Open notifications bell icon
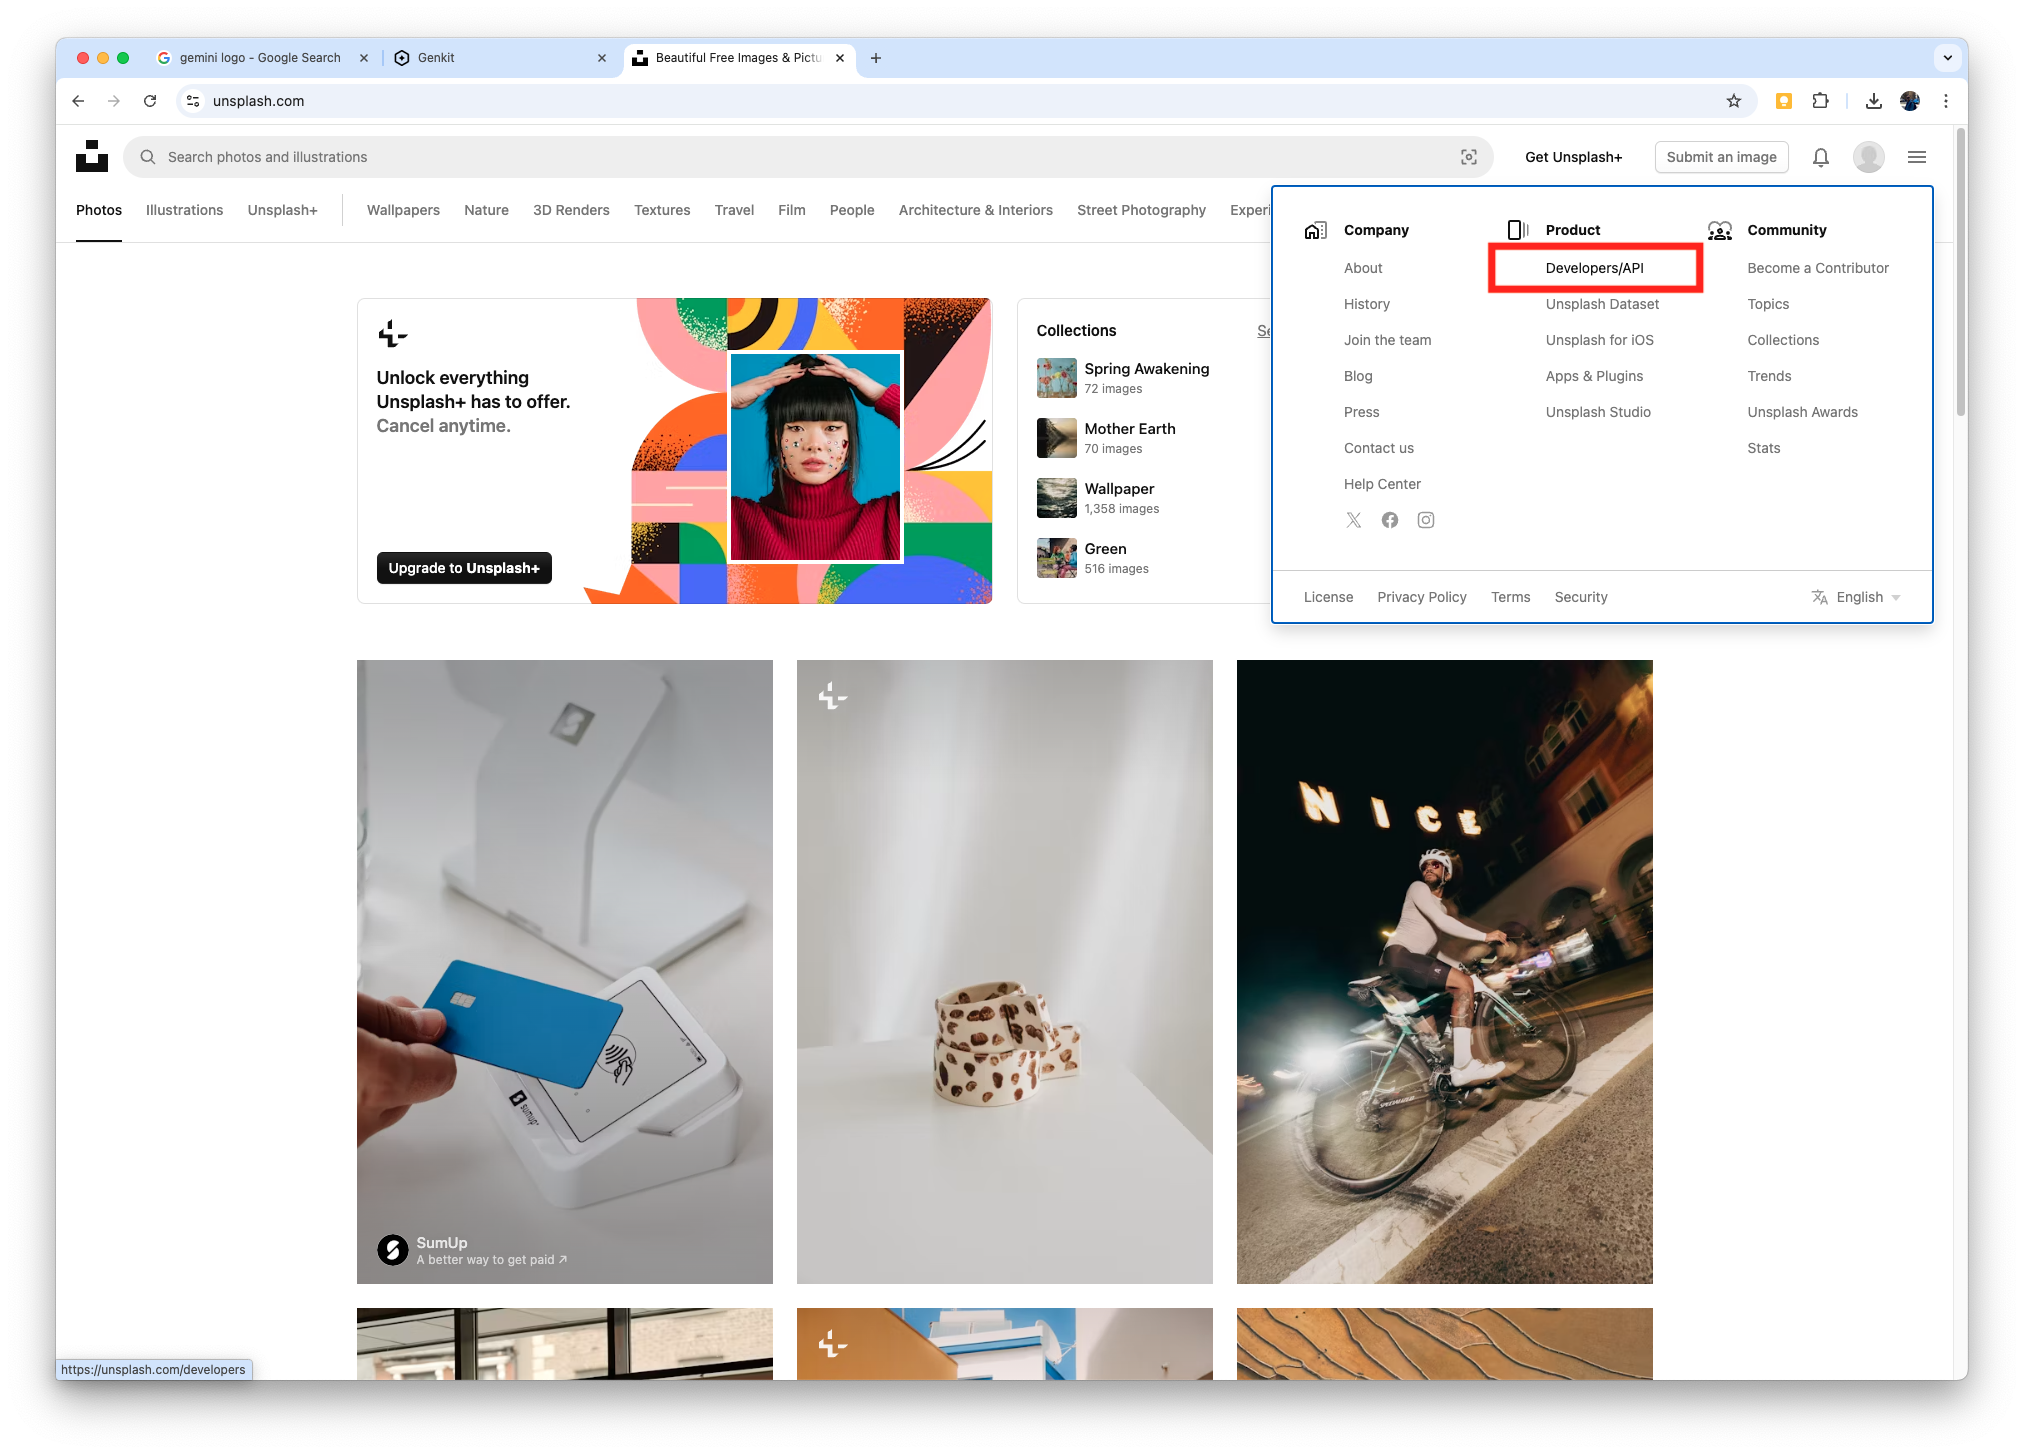The height and width of the screenshot is (1454, 2024). (x=1821, y=157)
